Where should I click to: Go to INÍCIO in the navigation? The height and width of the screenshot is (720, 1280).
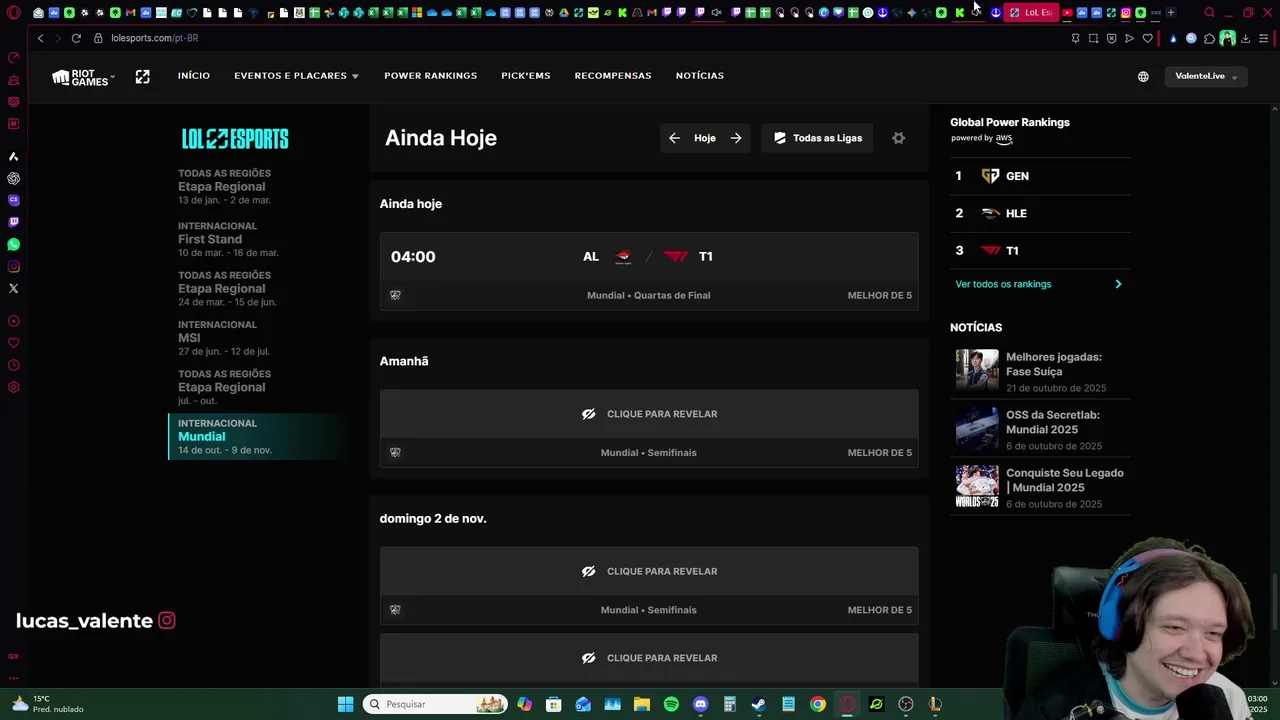pos(194,76)
